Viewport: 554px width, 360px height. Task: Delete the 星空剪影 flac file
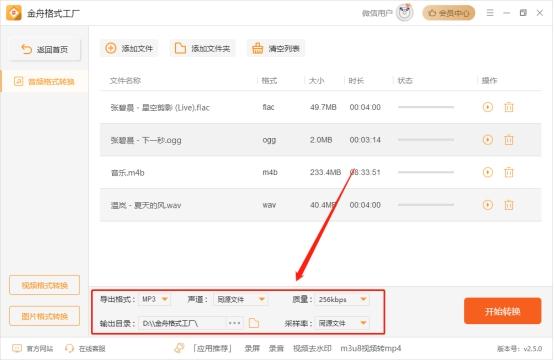coord(508,107)
